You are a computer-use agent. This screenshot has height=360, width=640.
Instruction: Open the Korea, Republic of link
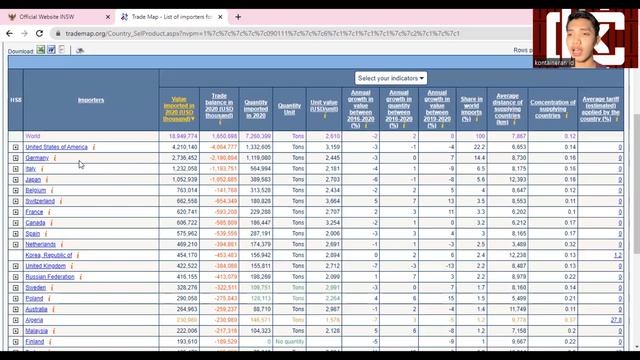(x=49, y=255)
